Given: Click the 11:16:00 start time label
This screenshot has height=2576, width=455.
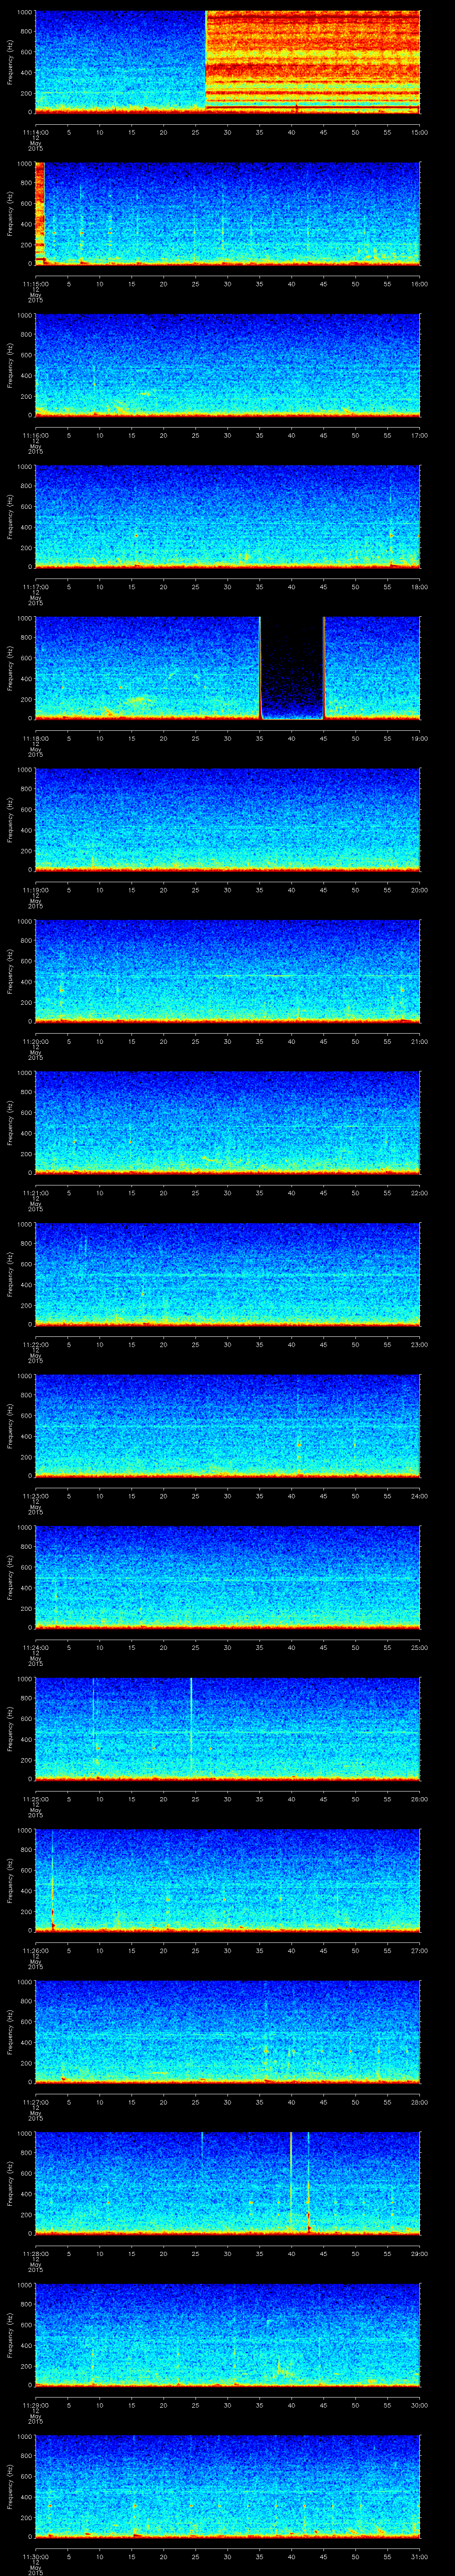Looking at the screenshot, I should click(x=35, y=435).
